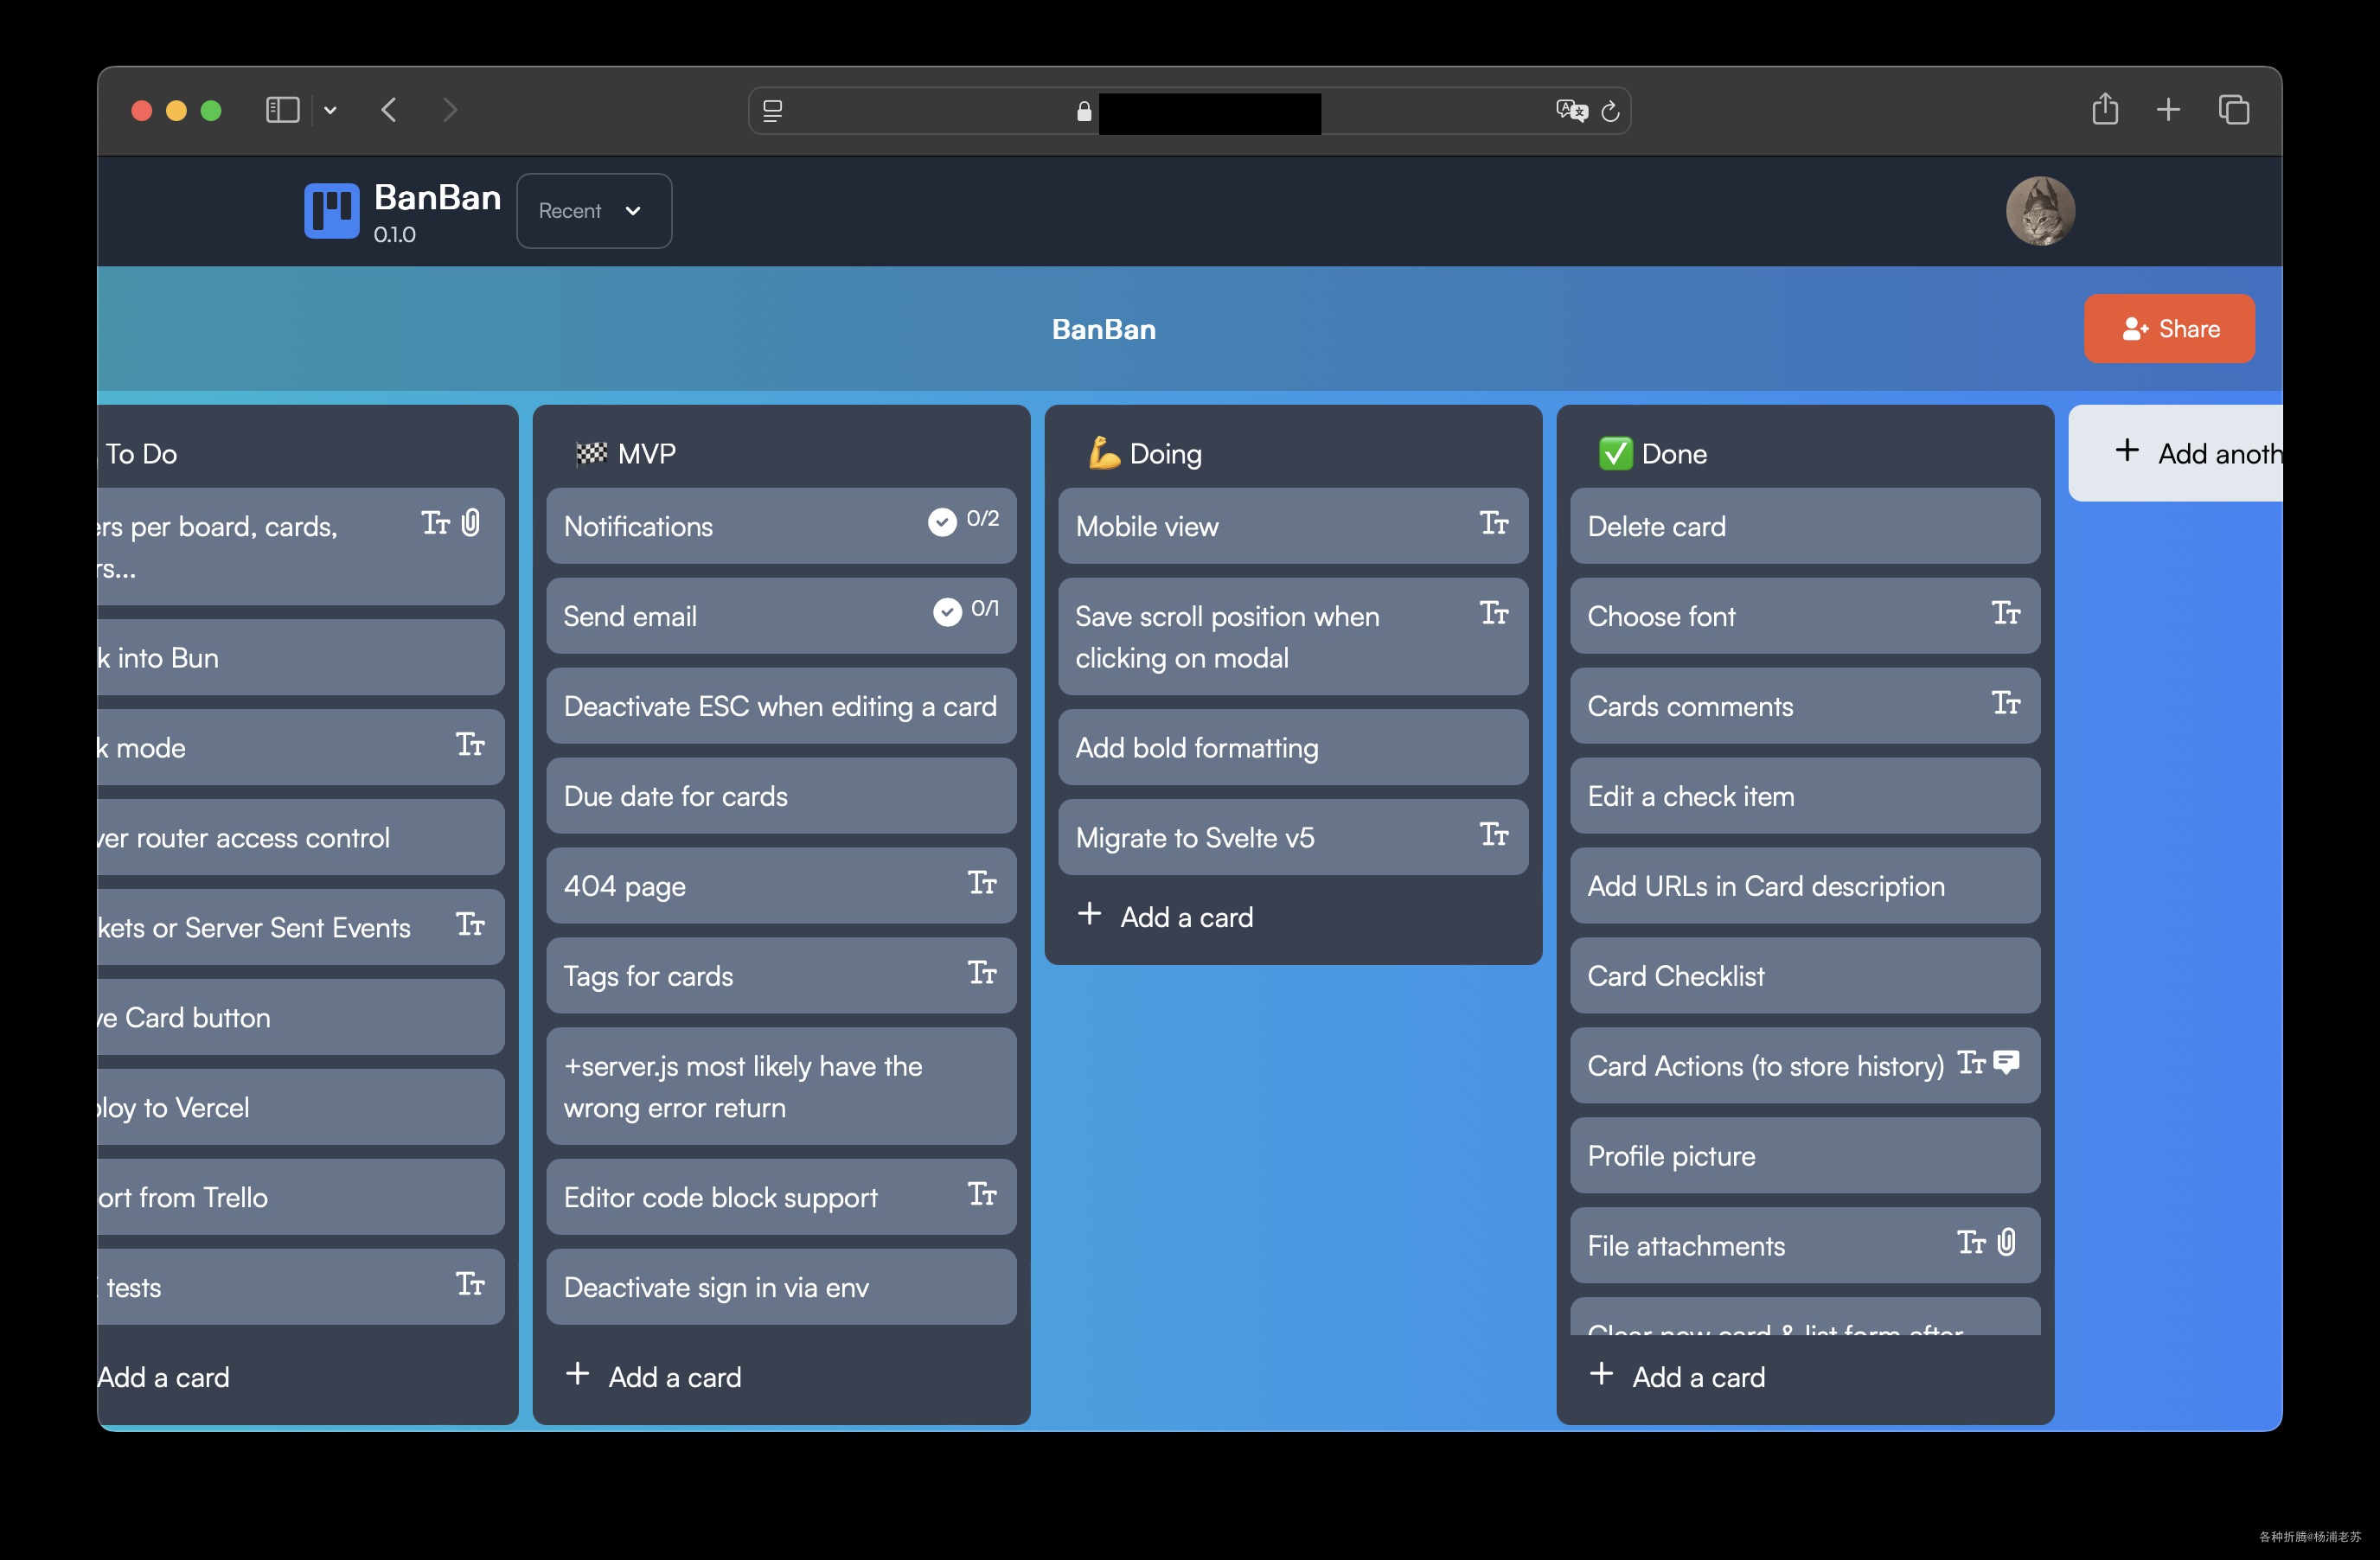This screenshot has height=1560, width=2380.
Task: Open Deactivate ESC when editing a card
Action: coord(781,706)
